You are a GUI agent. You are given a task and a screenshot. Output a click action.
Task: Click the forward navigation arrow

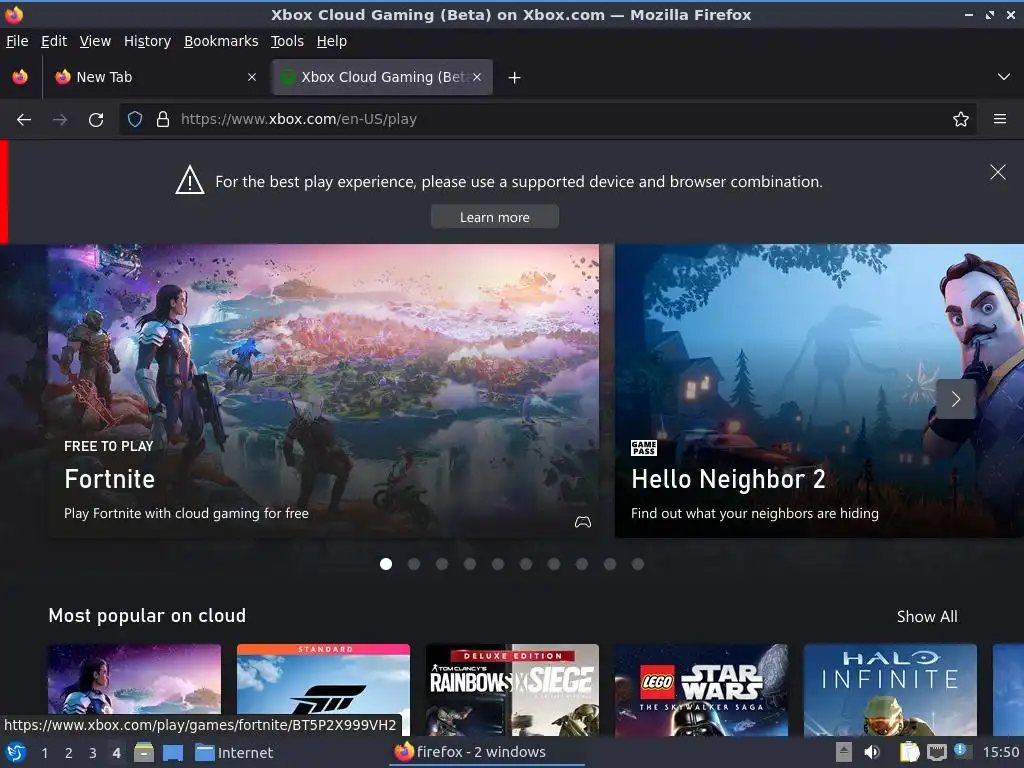tap(60, 120)
